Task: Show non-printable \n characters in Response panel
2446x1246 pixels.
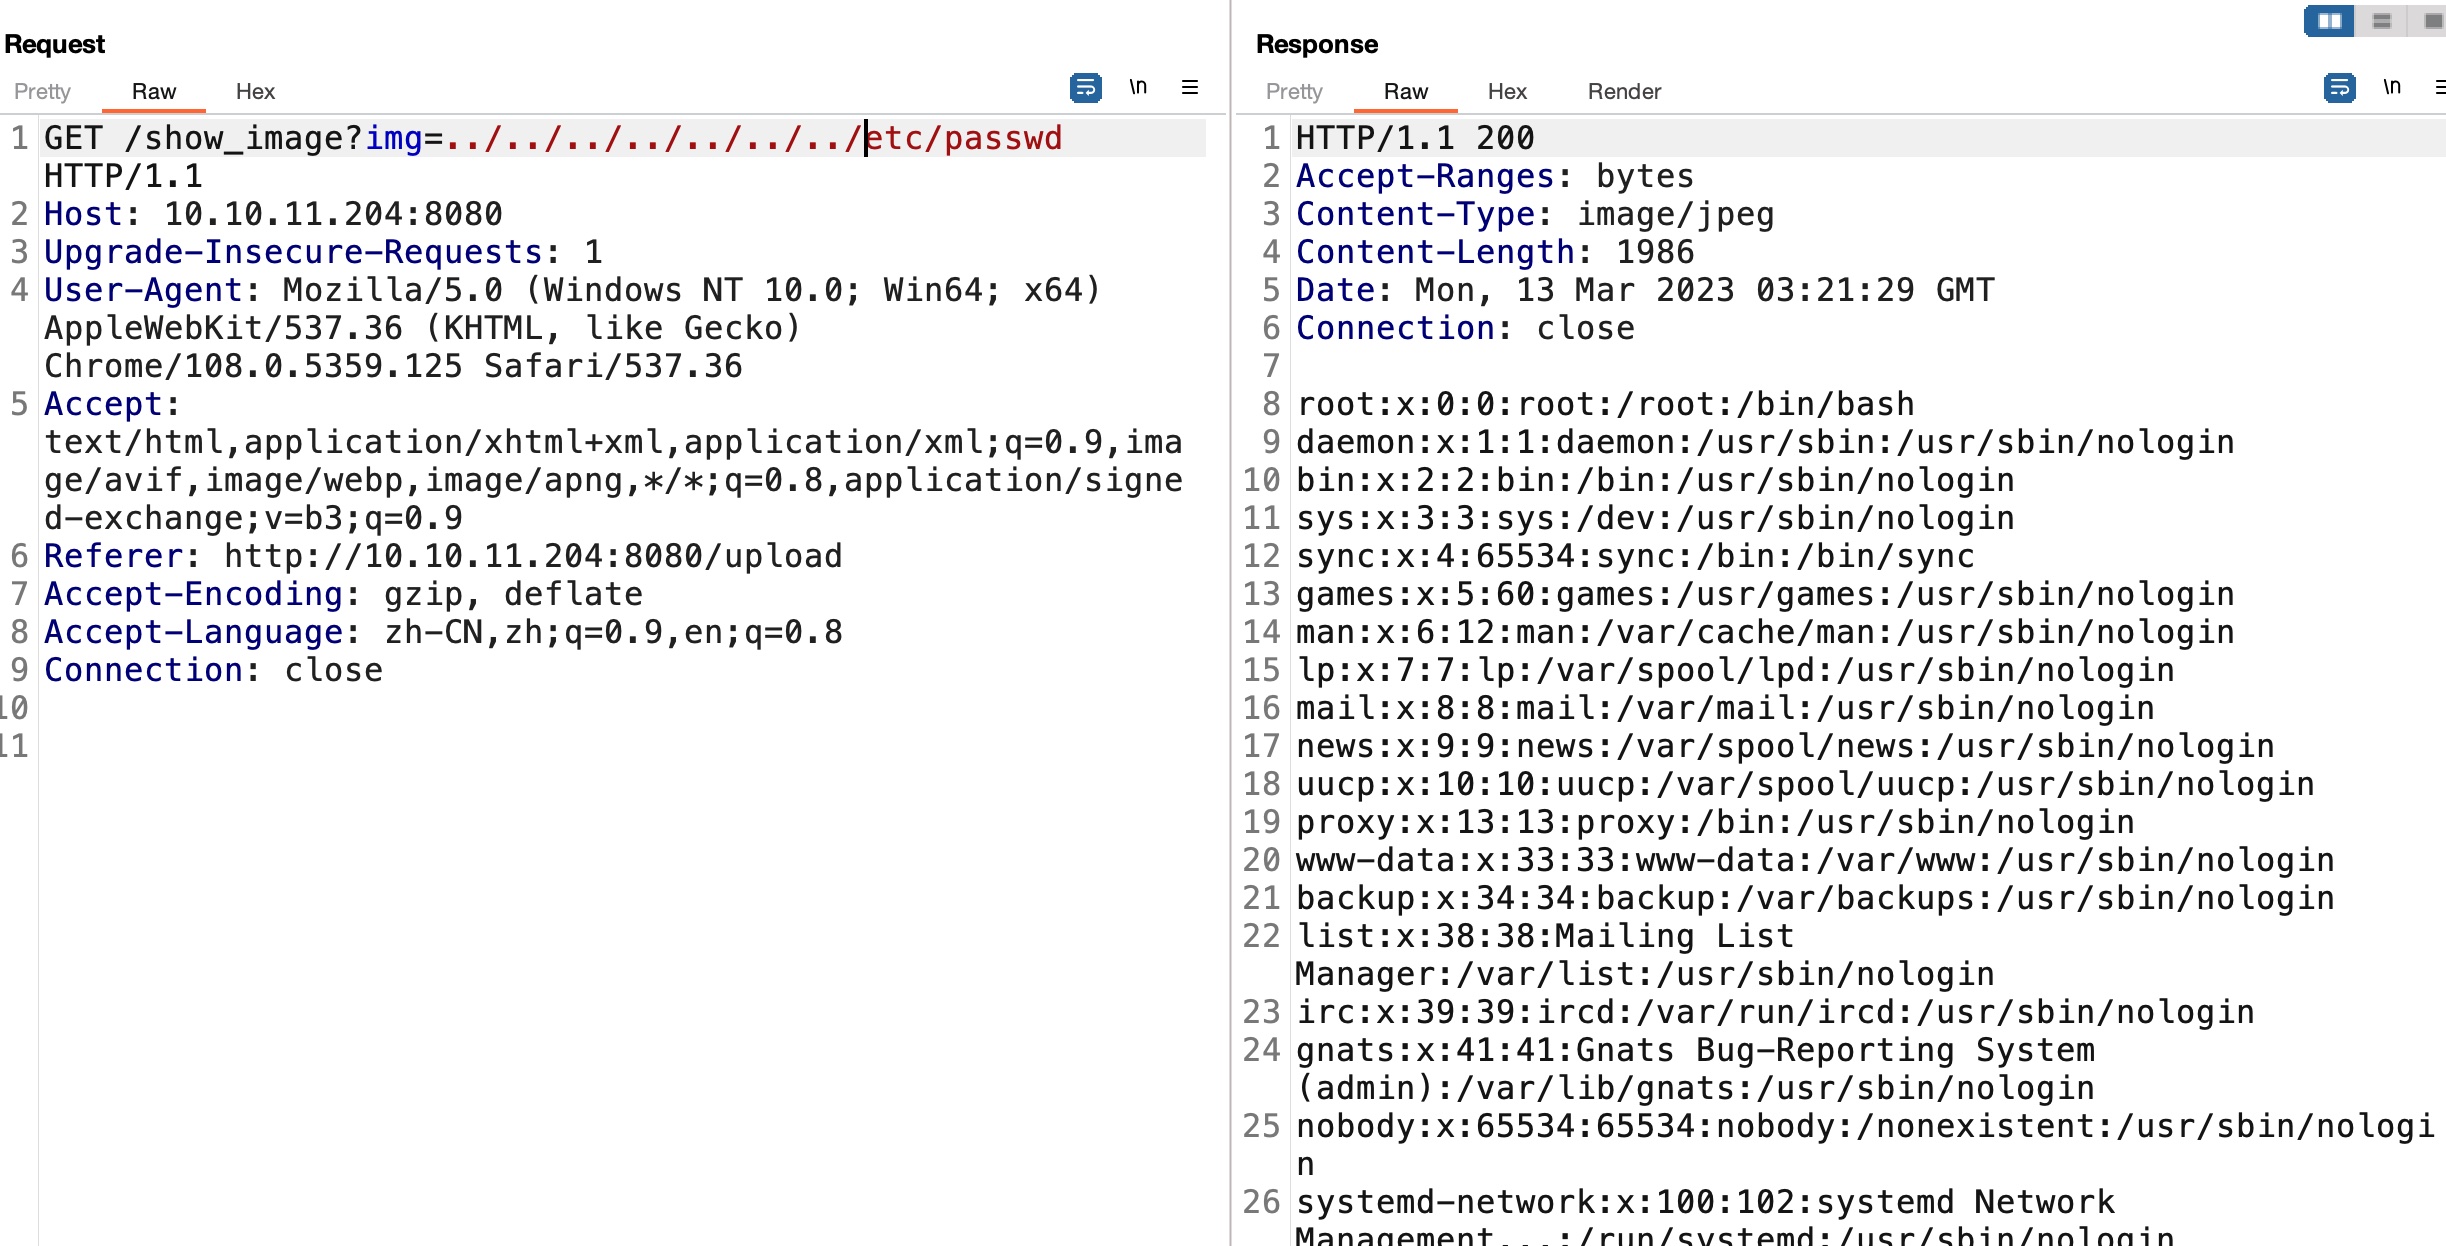Action: click(x=2391, y=88)
